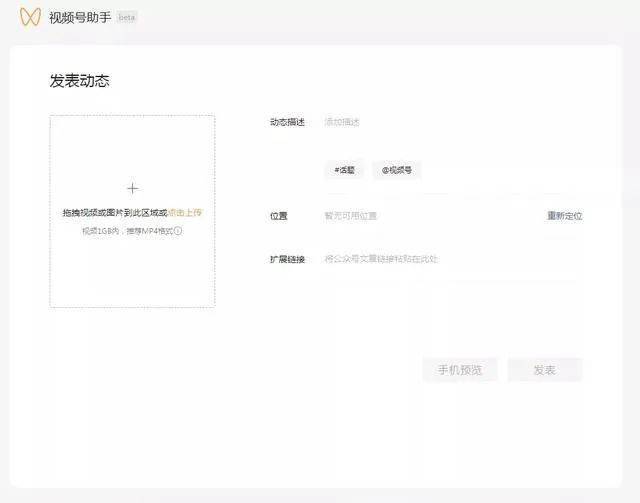640x503 pixels.
Task: Click the 位置 field label
Action: 278,216
